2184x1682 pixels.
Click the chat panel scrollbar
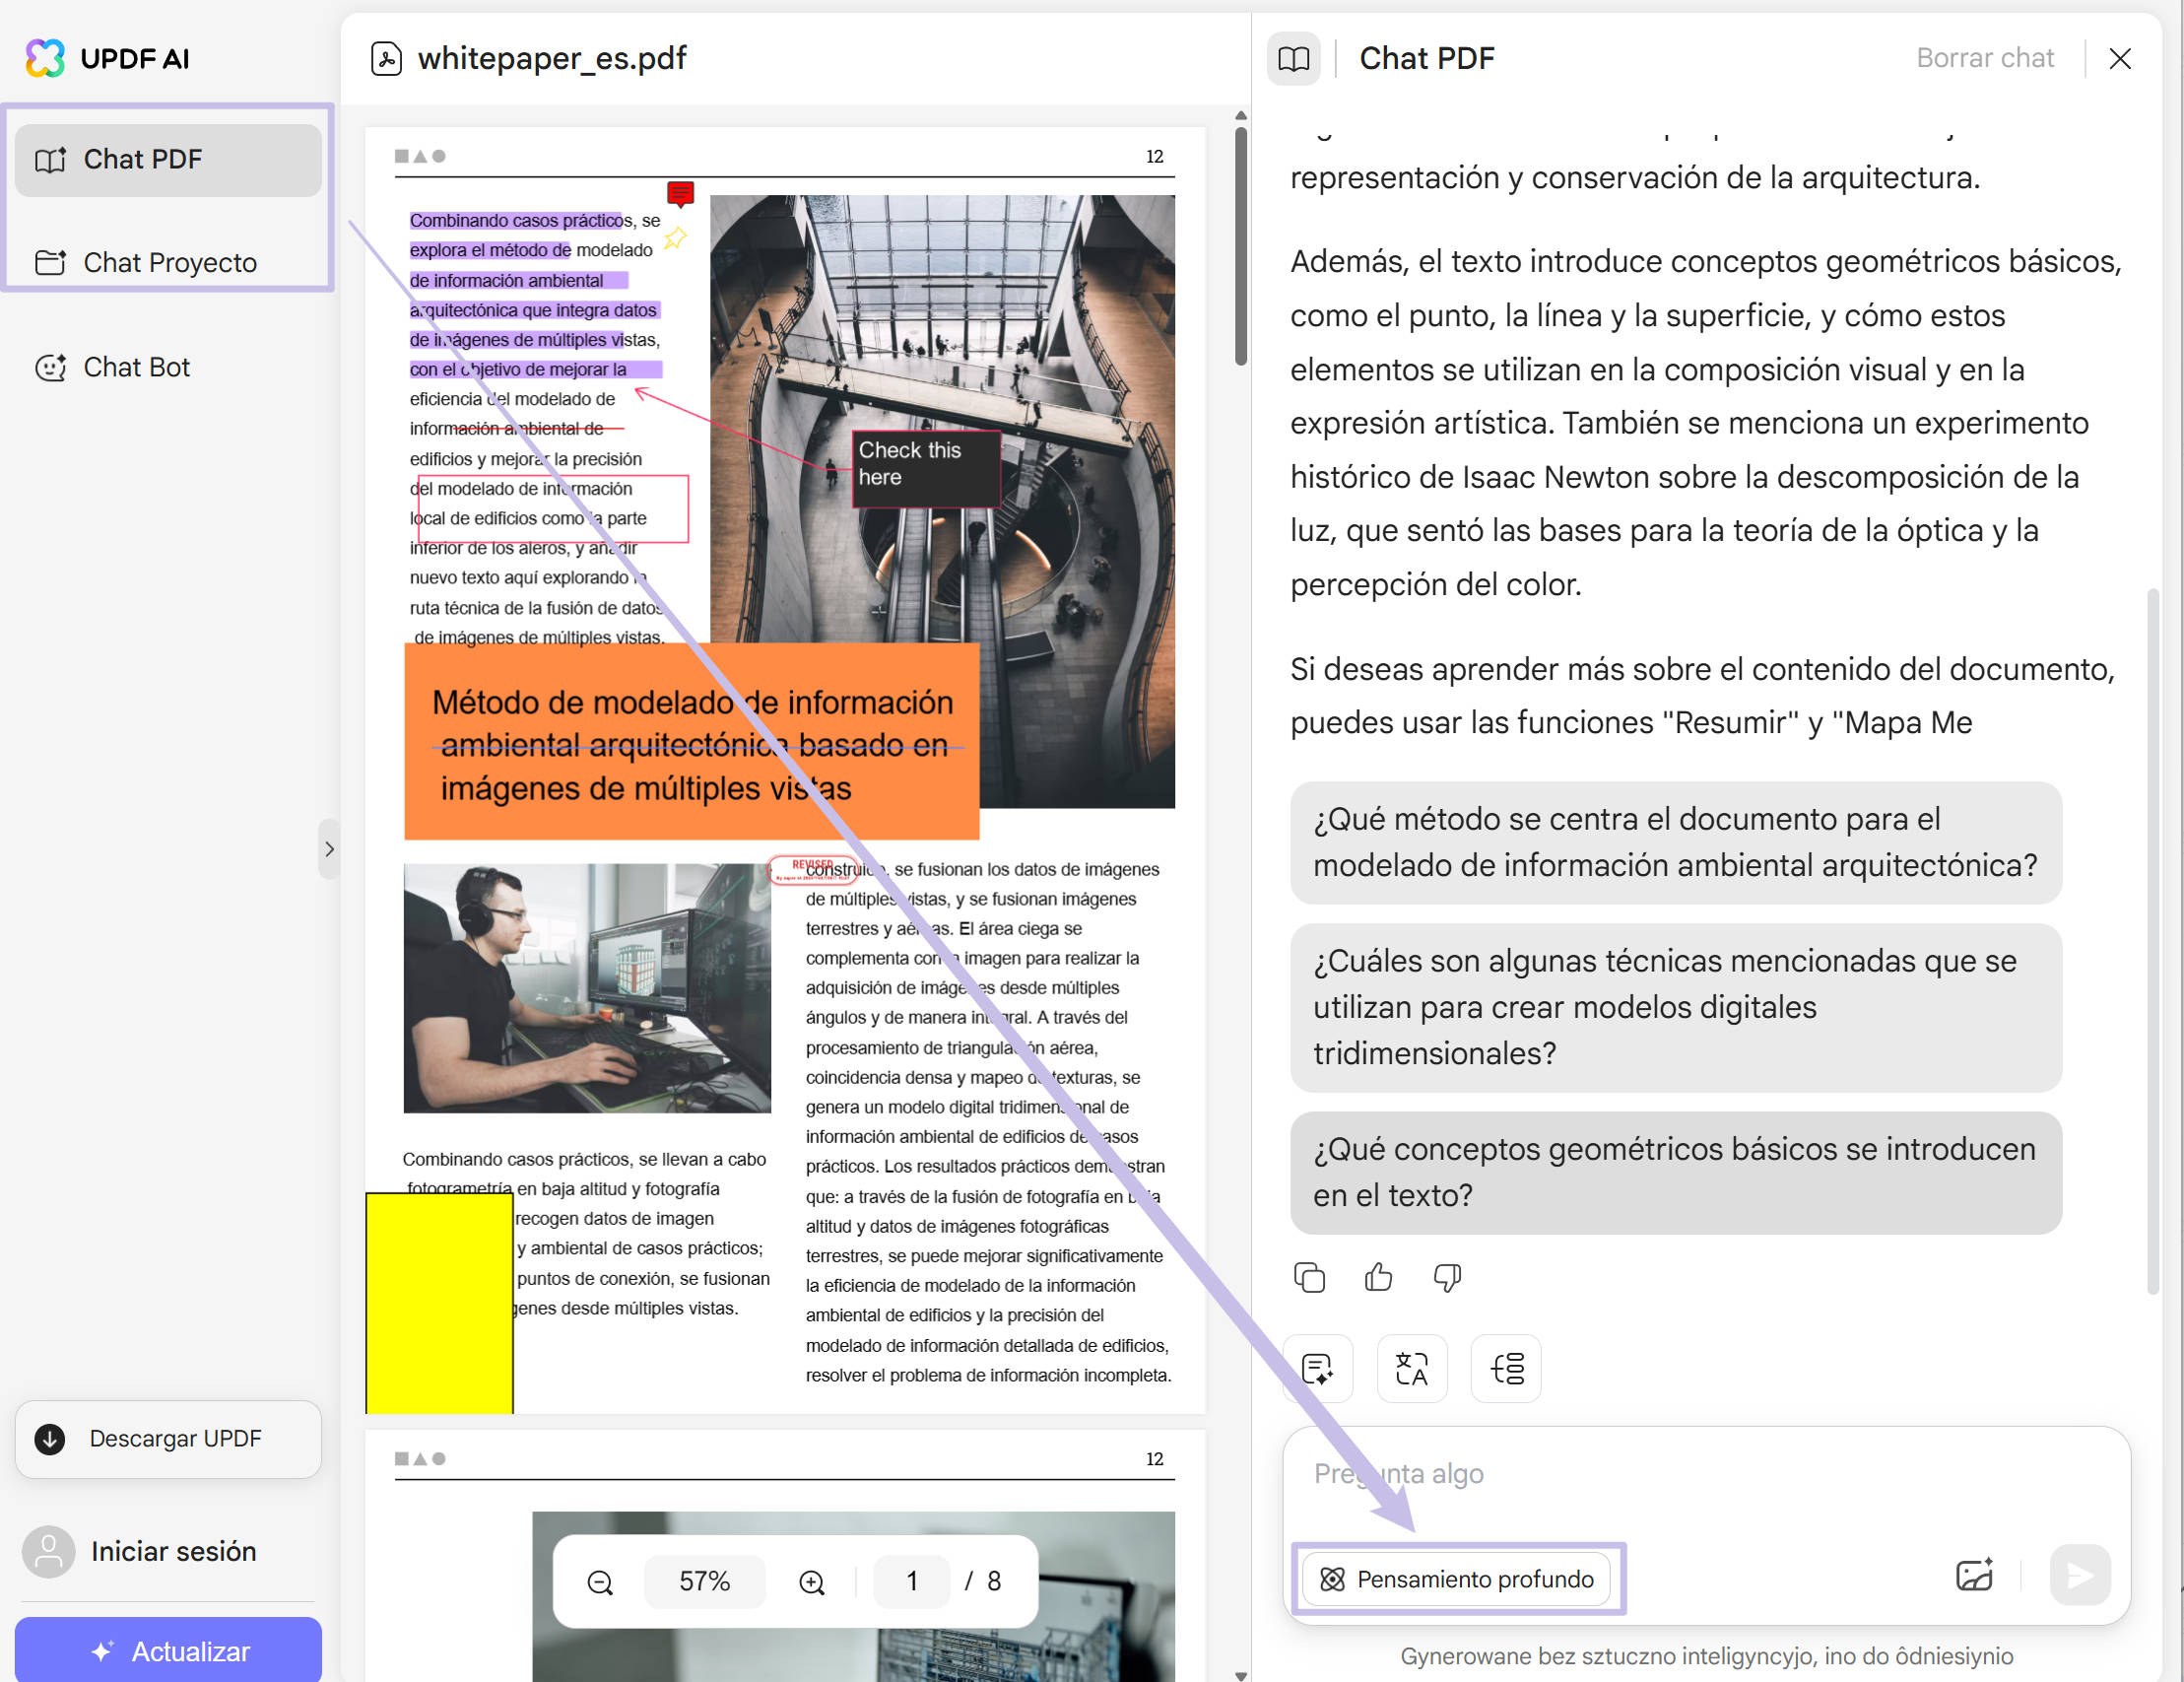pyautogui.click(x=2152, y=942)
